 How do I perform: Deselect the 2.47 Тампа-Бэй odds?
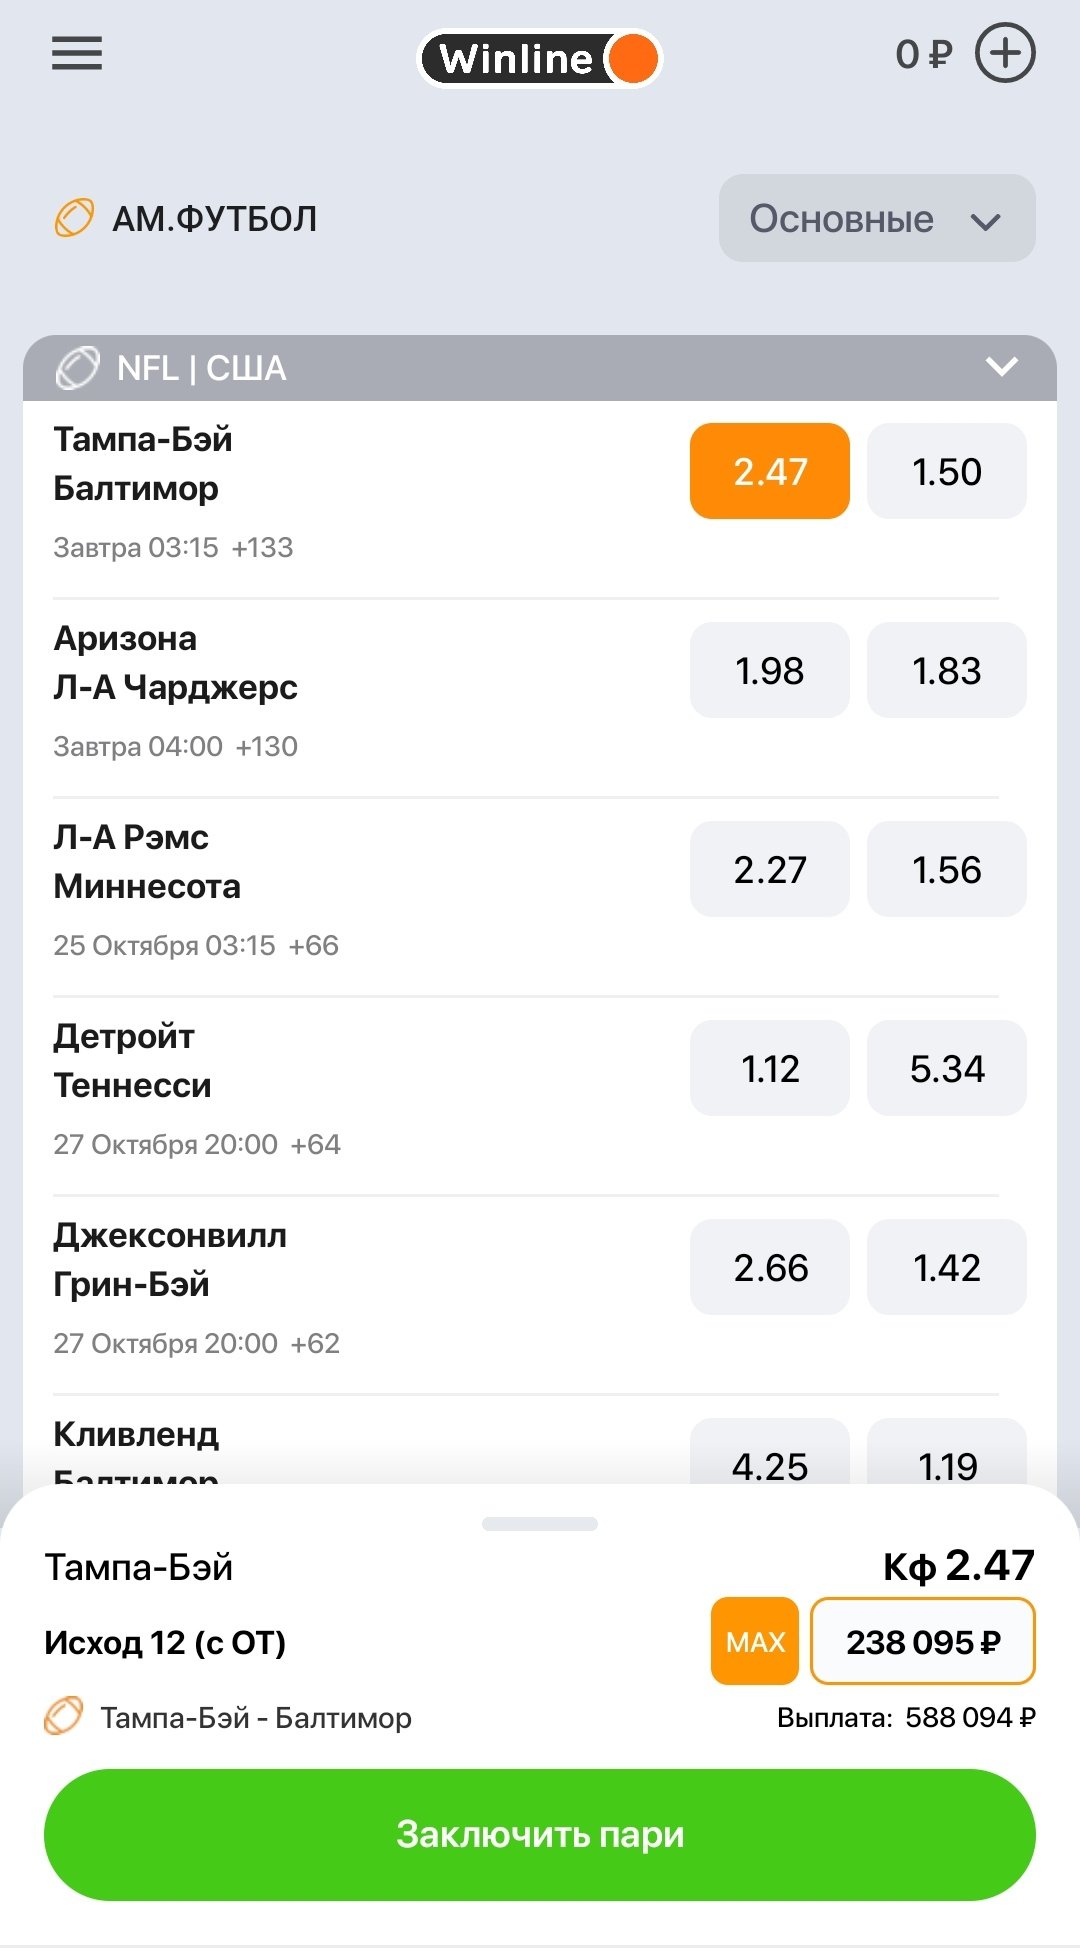769,471
